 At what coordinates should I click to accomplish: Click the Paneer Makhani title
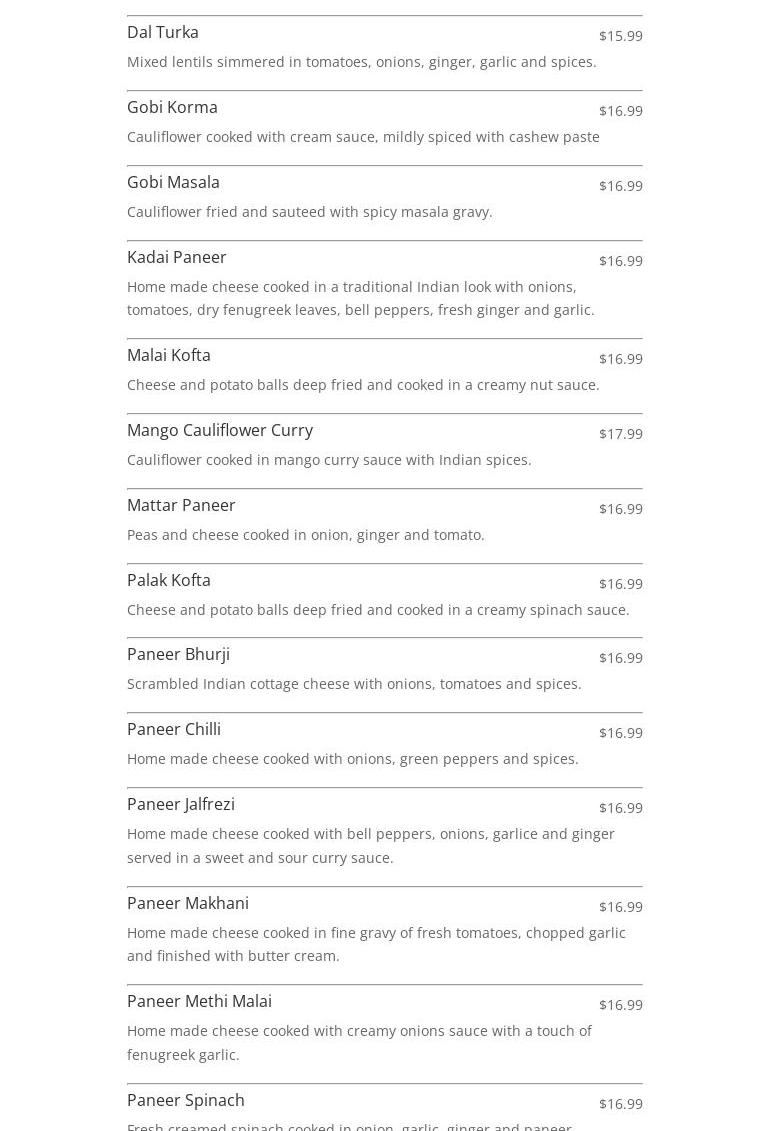pos(188,904)
